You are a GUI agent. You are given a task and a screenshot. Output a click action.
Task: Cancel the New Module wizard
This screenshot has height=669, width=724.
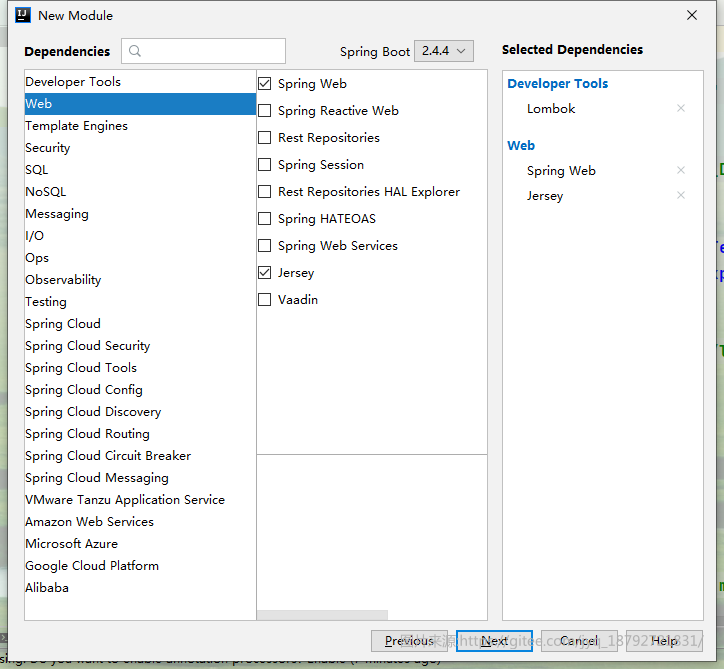(579, 641)
